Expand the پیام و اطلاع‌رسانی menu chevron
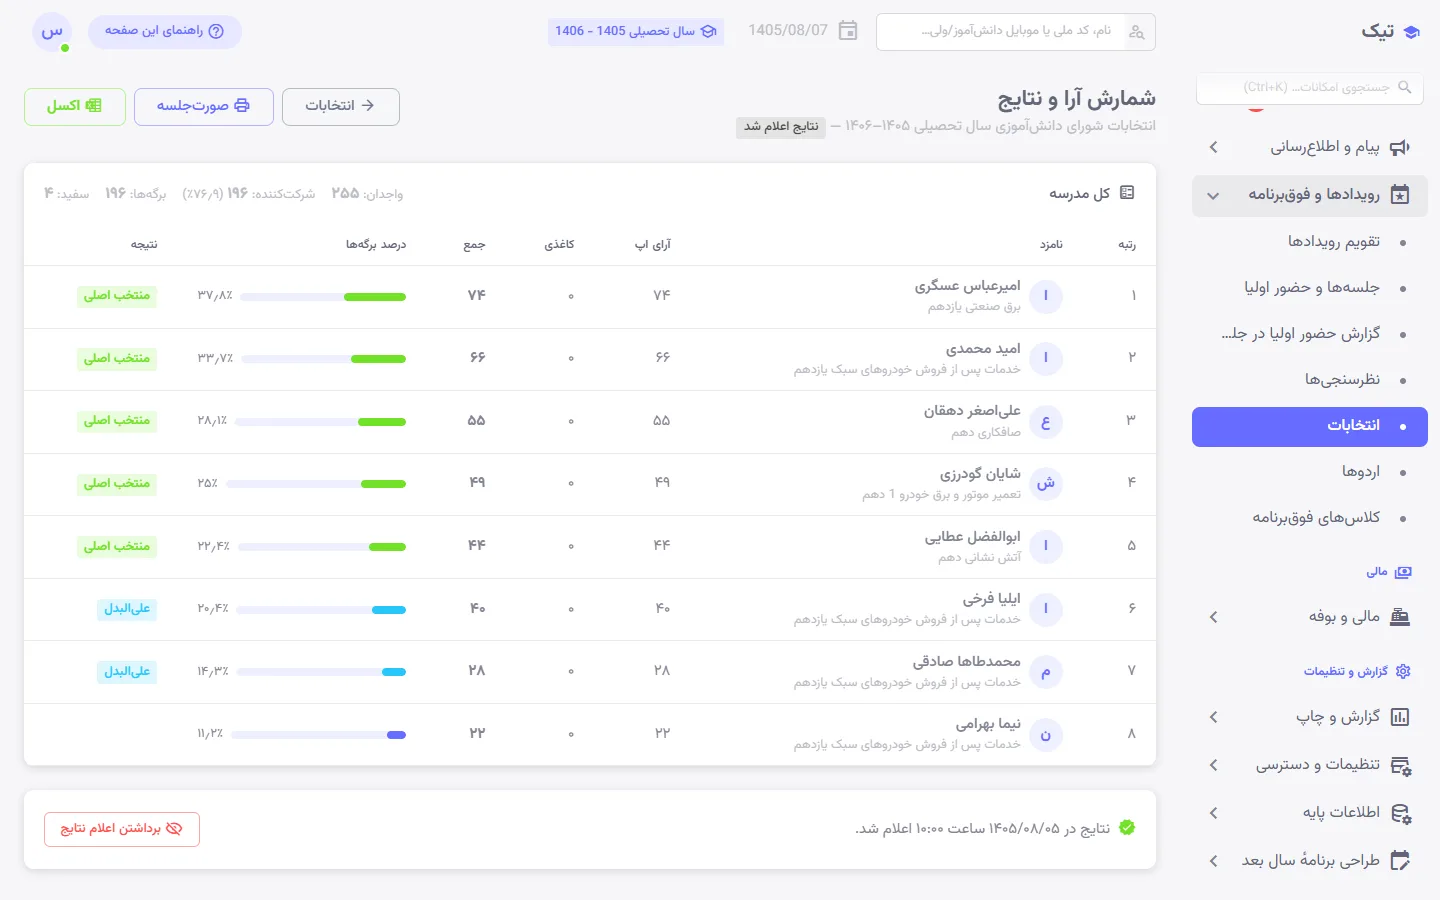1440x900 pixels. coord(1214,148)
